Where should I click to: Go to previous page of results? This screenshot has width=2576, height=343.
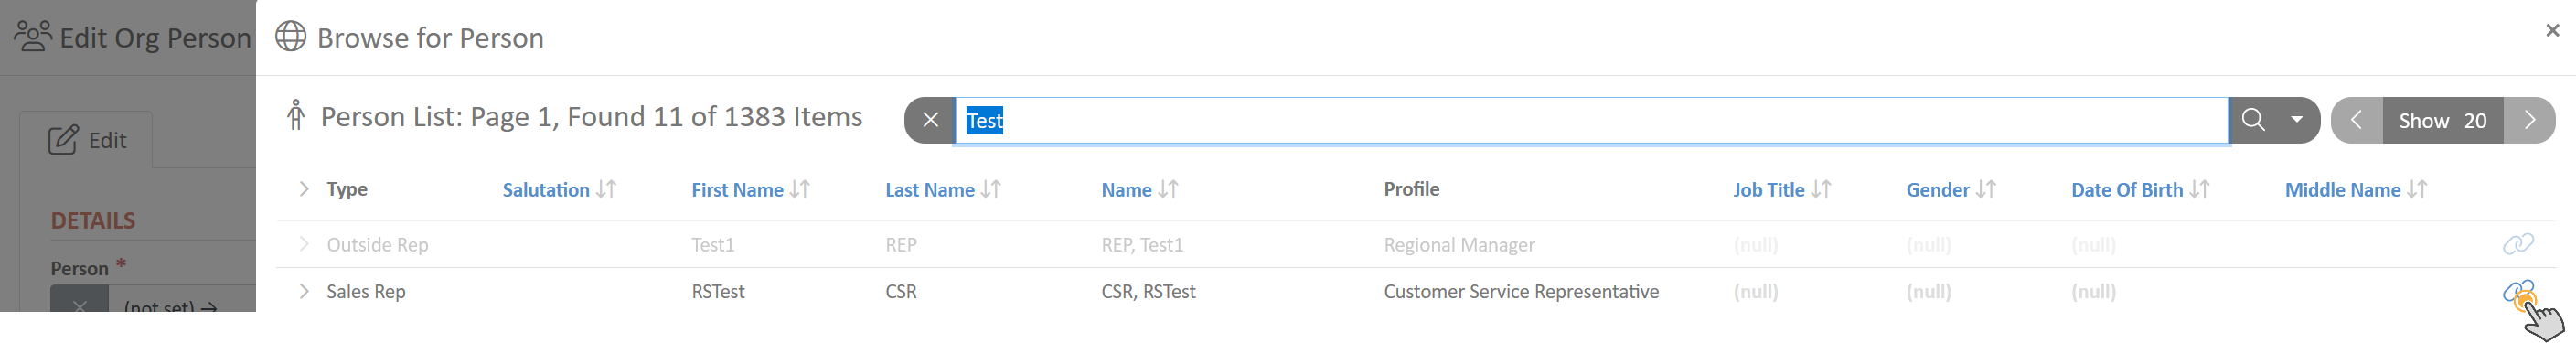2356,120
